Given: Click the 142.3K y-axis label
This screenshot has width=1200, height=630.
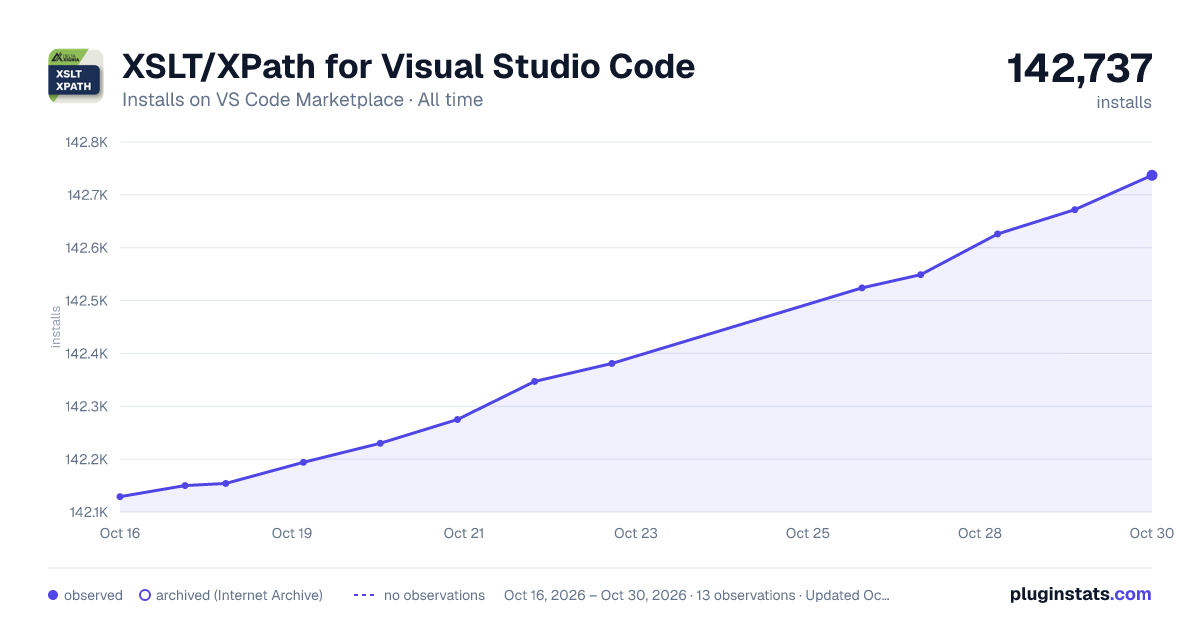Looking at the screenshot, I should point(87,407).
